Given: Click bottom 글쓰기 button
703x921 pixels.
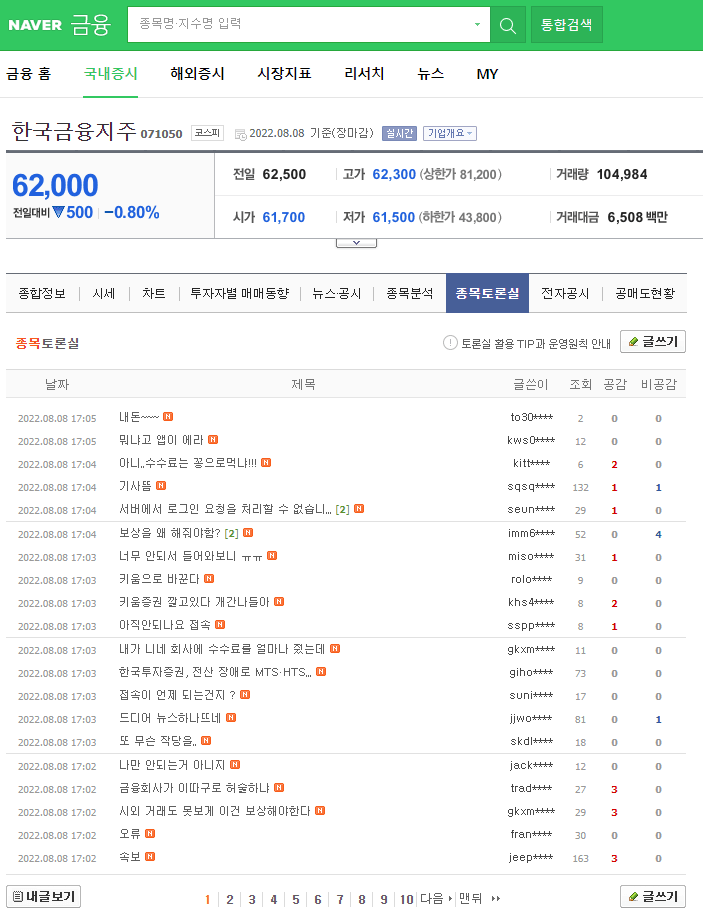Looking at the screenshot, I should [652, 896].
